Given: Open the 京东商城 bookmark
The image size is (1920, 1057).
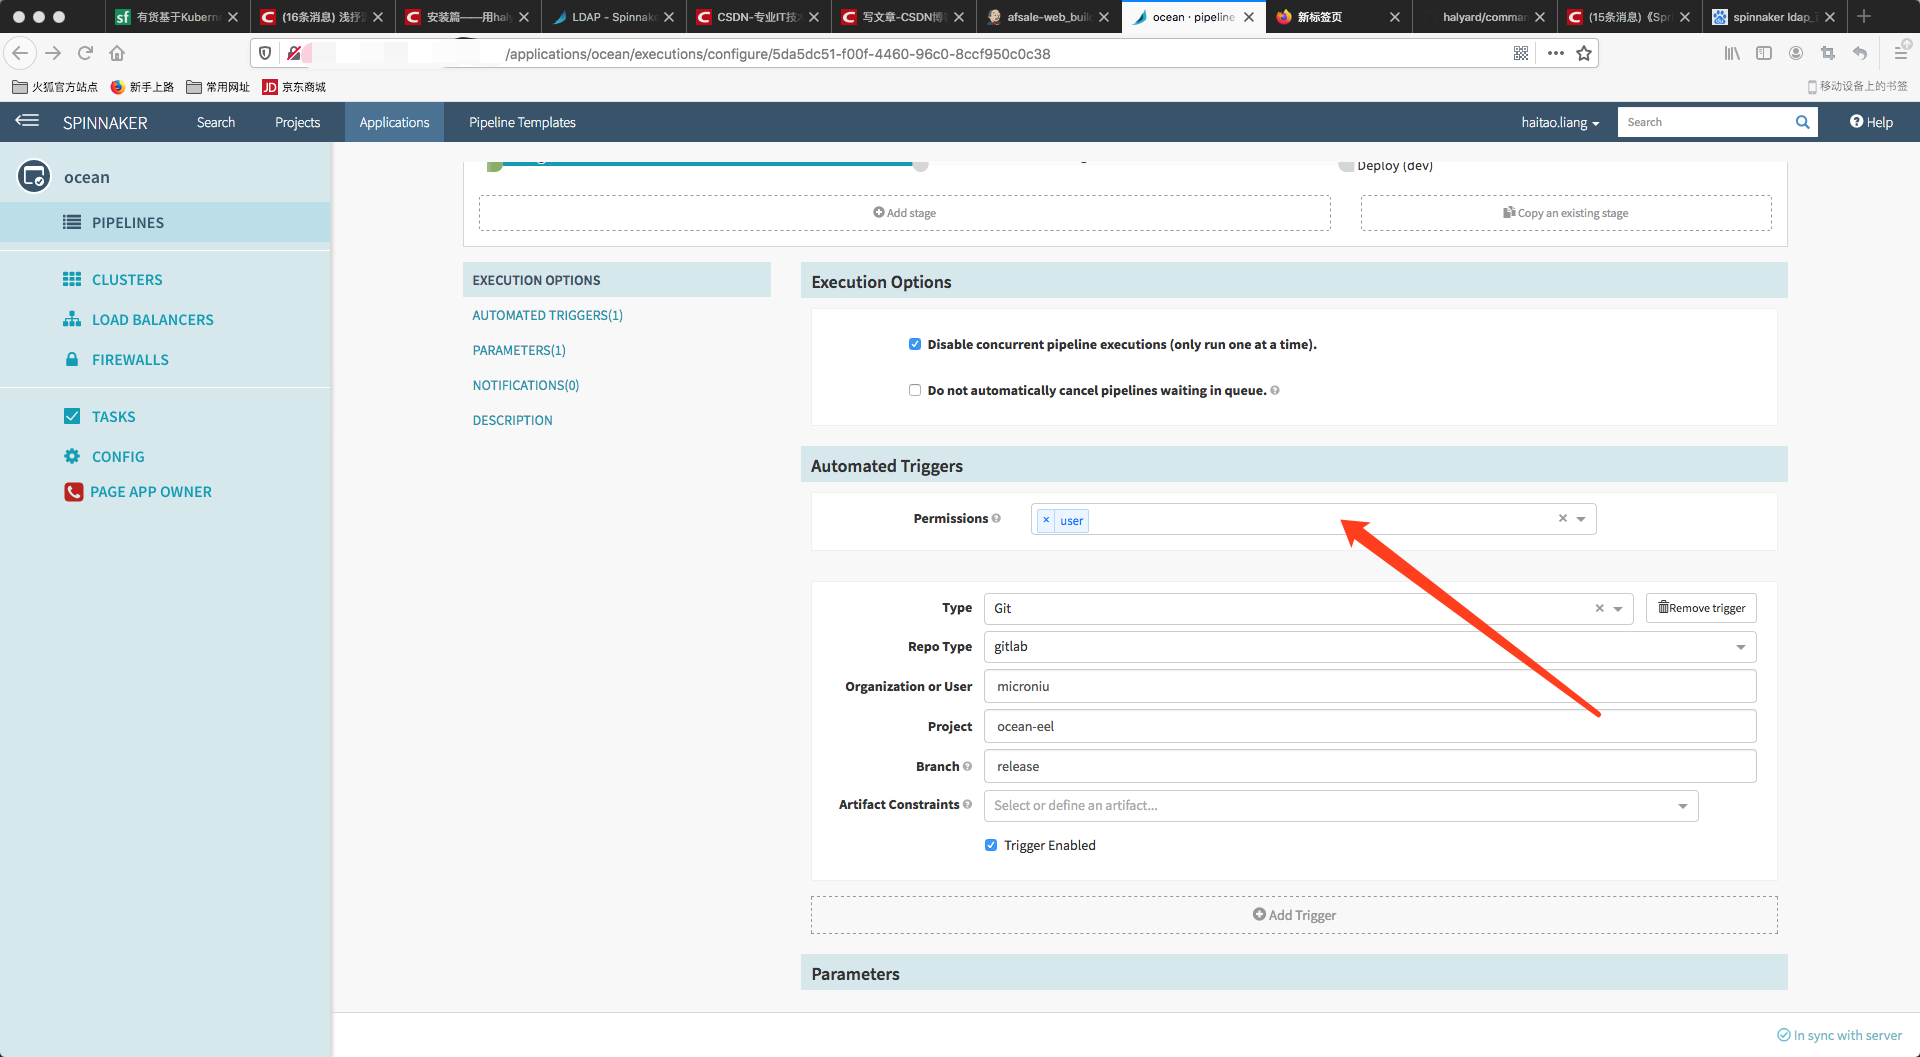Looking at the screenshot, I should tap(294, 87).
